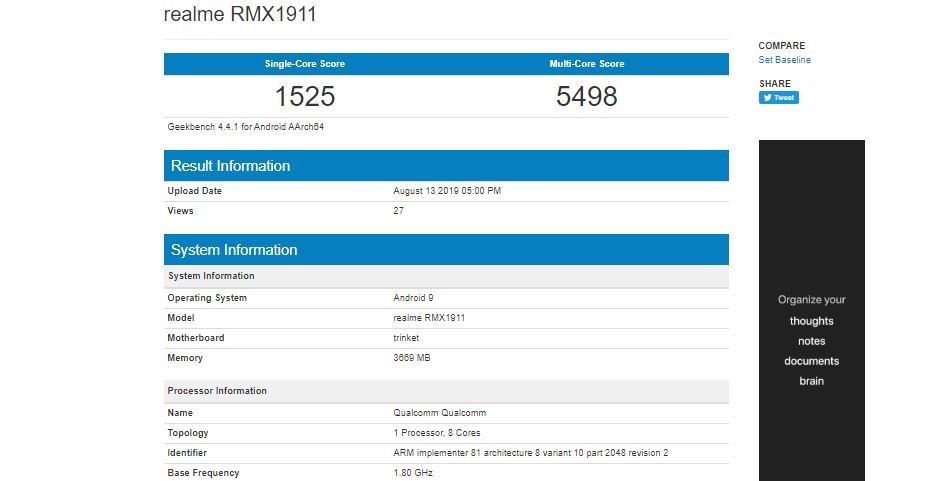Select the motherboard value trinket
The width and height of the screenshot is (950, 481).
(x=406, y=338)
